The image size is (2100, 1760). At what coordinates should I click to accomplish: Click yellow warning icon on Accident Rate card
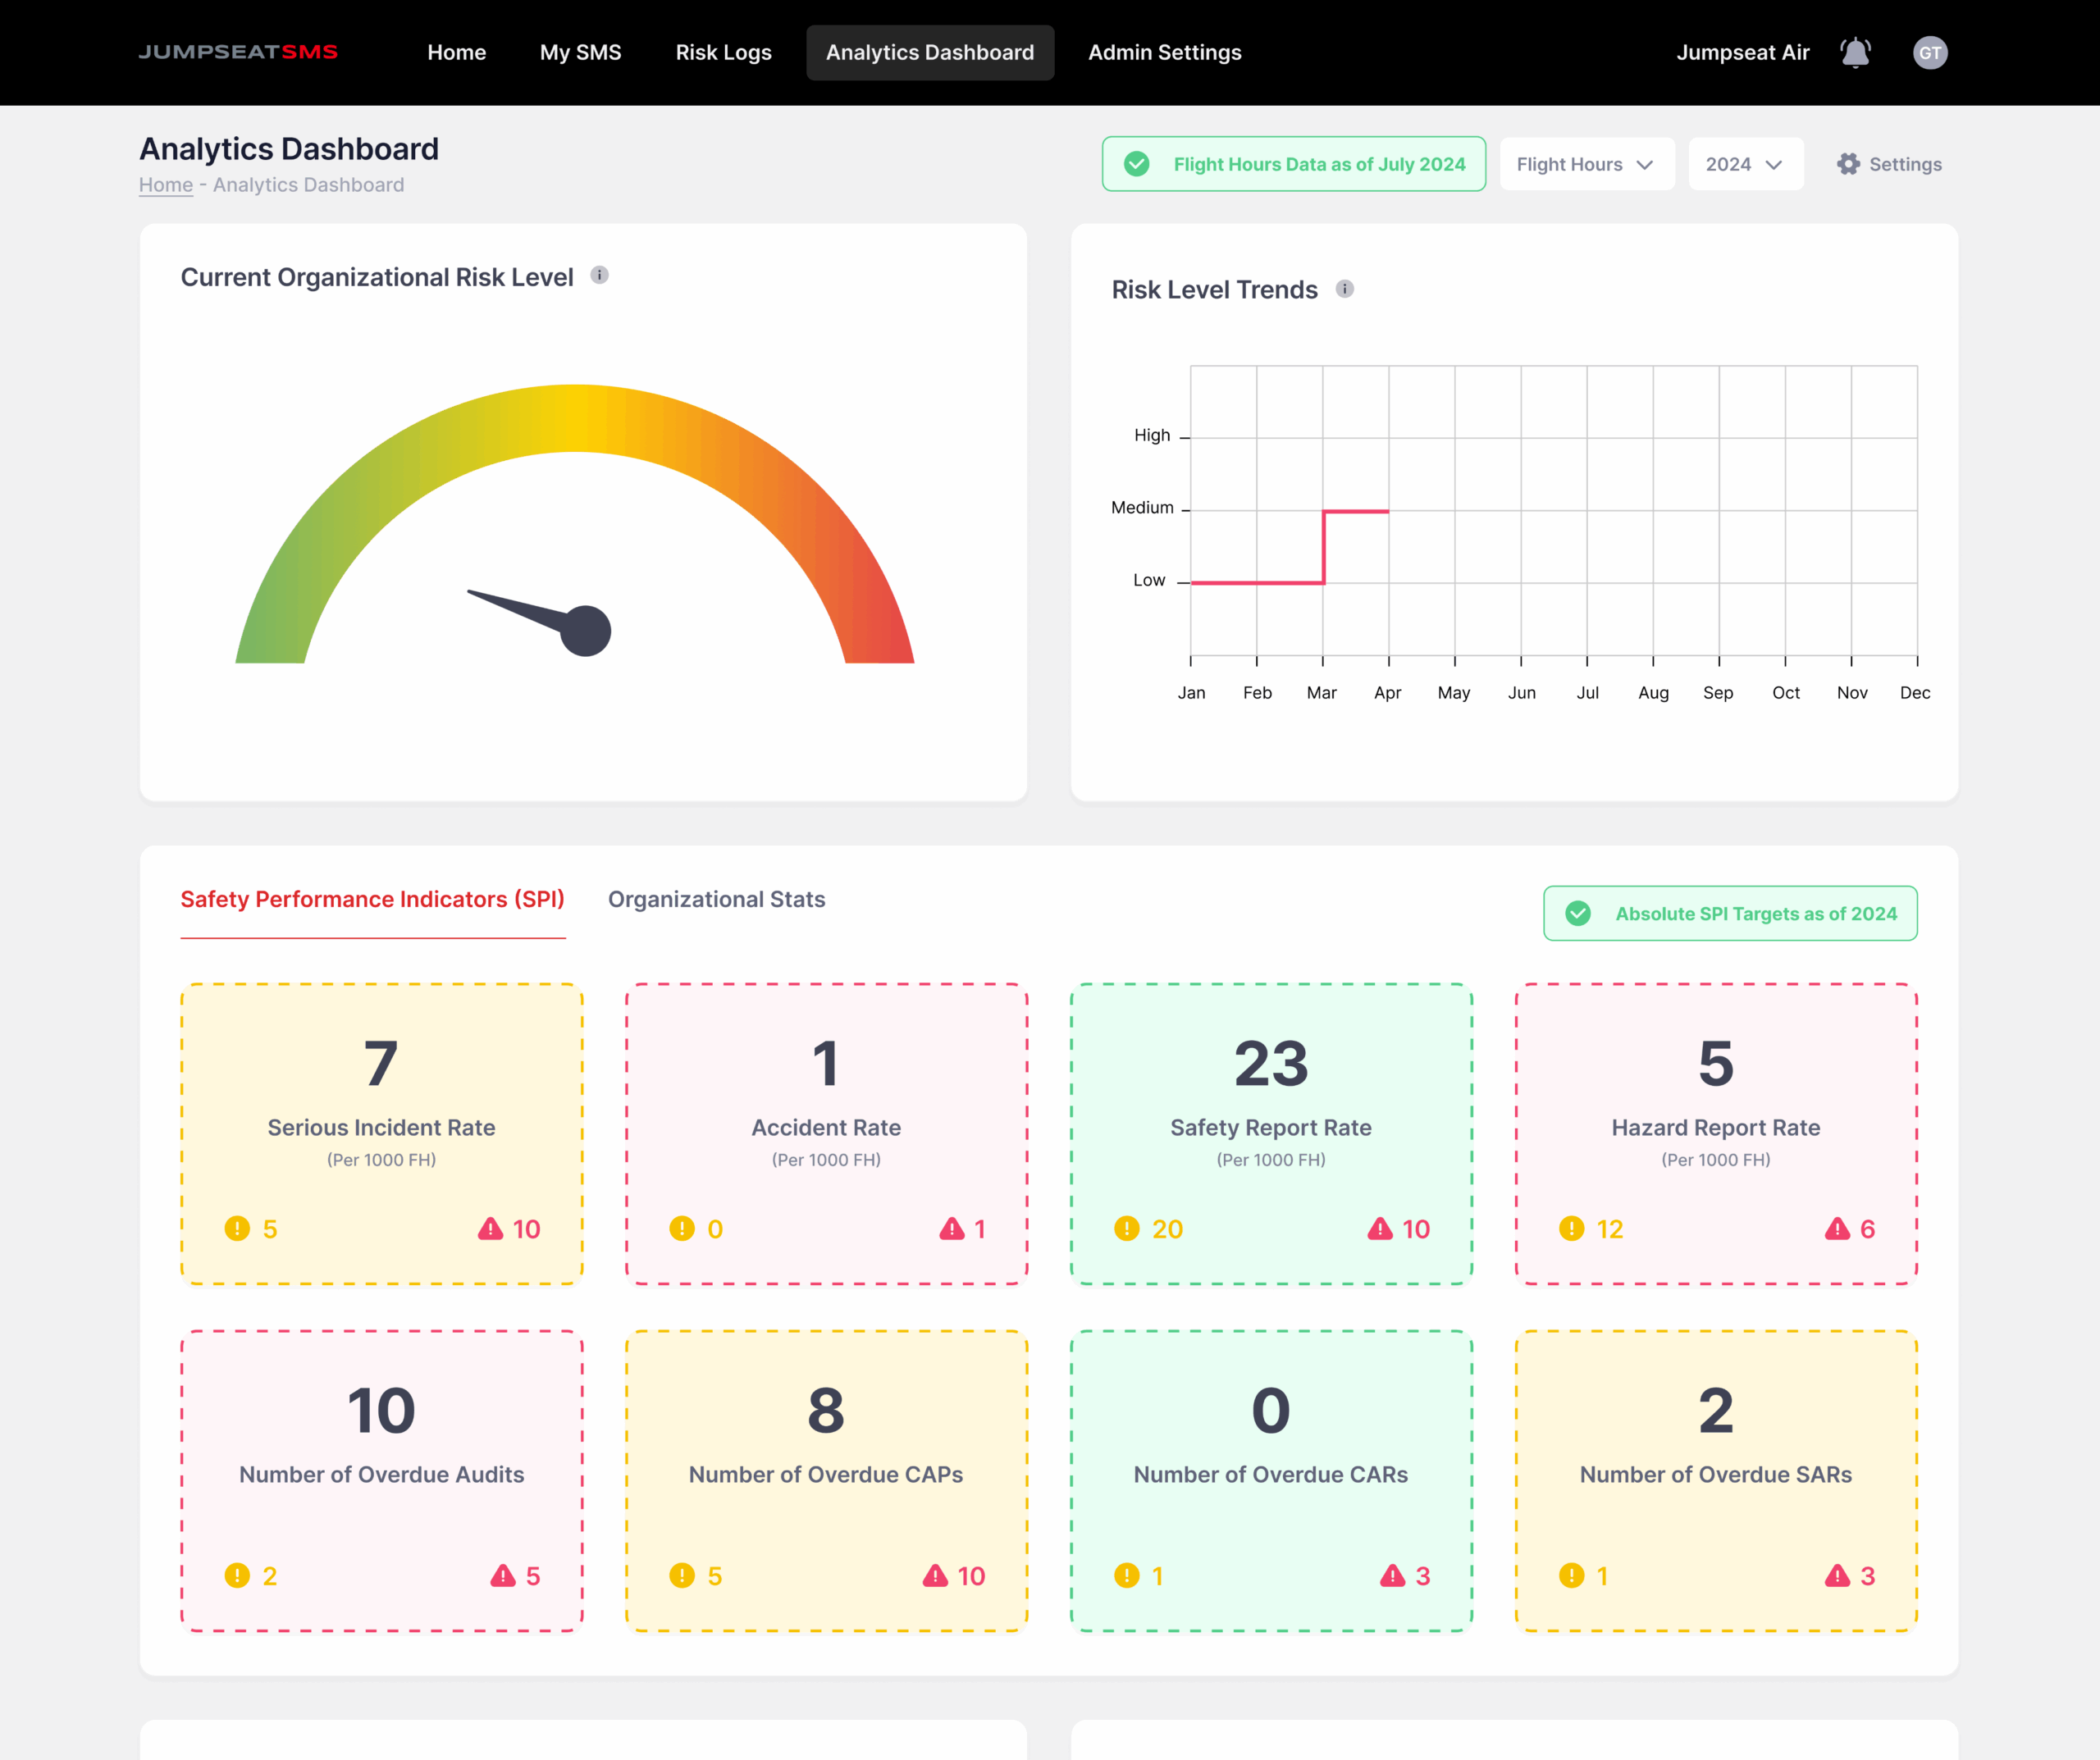tap(682, 1228)
